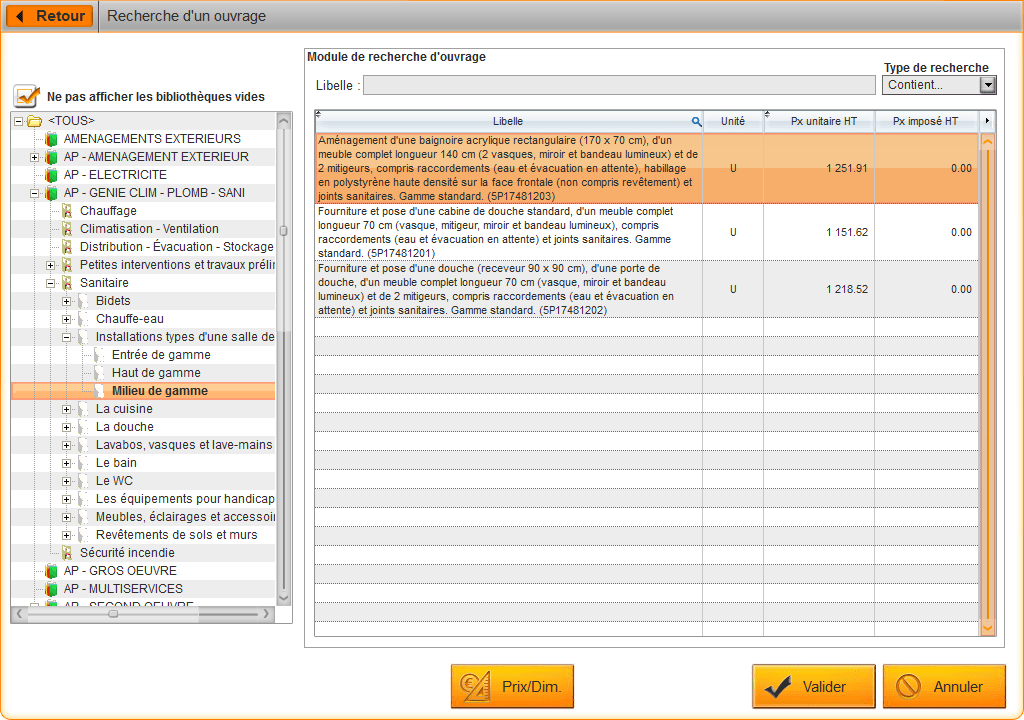Click the Retour back button

pos(49,16)
